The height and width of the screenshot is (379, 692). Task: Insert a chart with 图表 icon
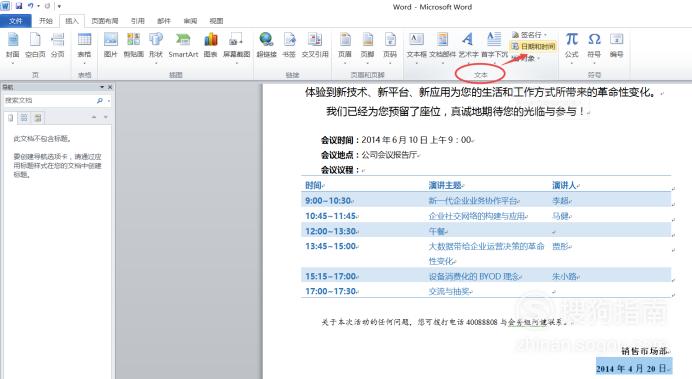[211, 45]
